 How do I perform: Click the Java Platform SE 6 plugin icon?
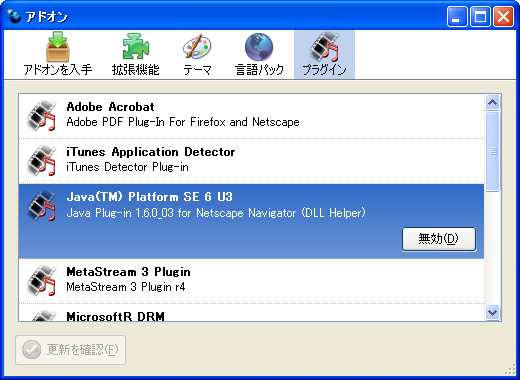[x=41, y=205]
